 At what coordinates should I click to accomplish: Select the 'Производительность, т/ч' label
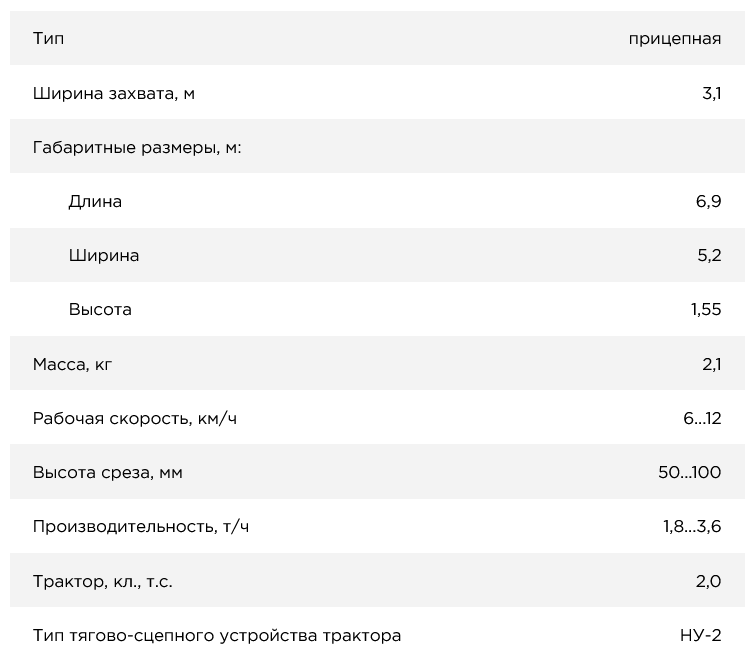point(140,527)
